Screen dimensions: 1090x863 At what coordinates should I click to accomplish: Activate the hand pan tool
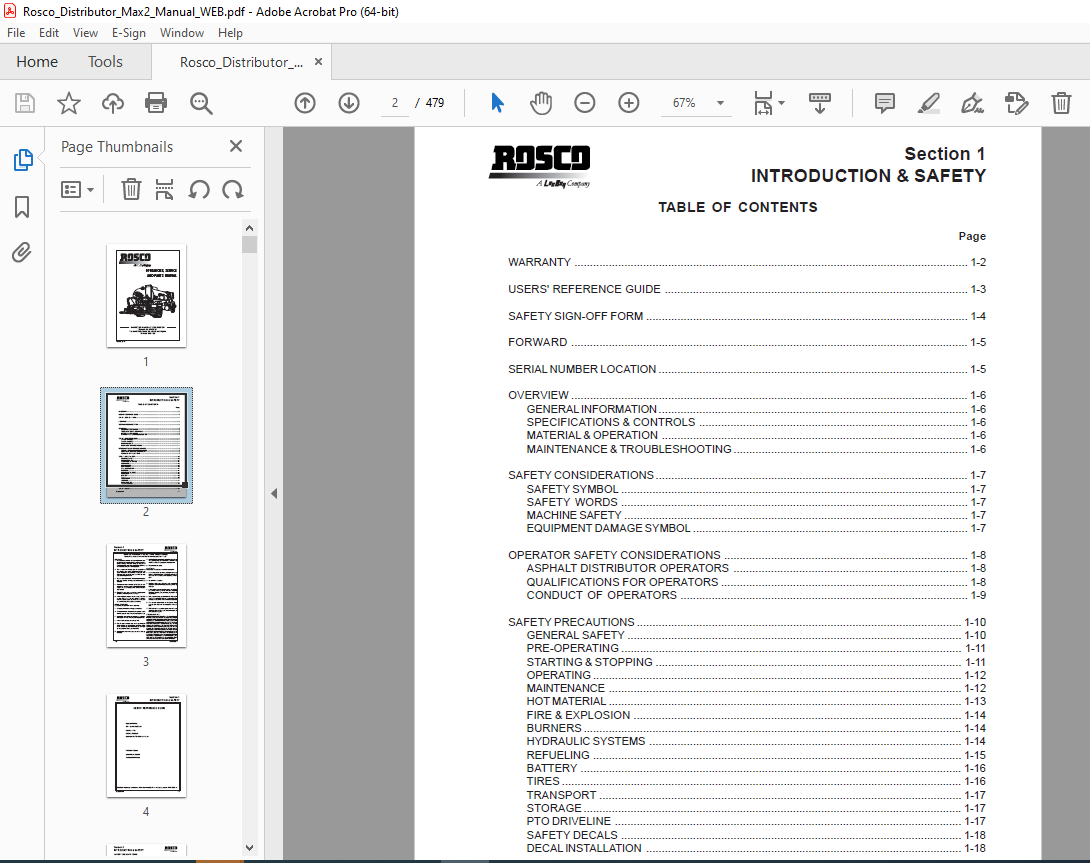pos(541,103)
